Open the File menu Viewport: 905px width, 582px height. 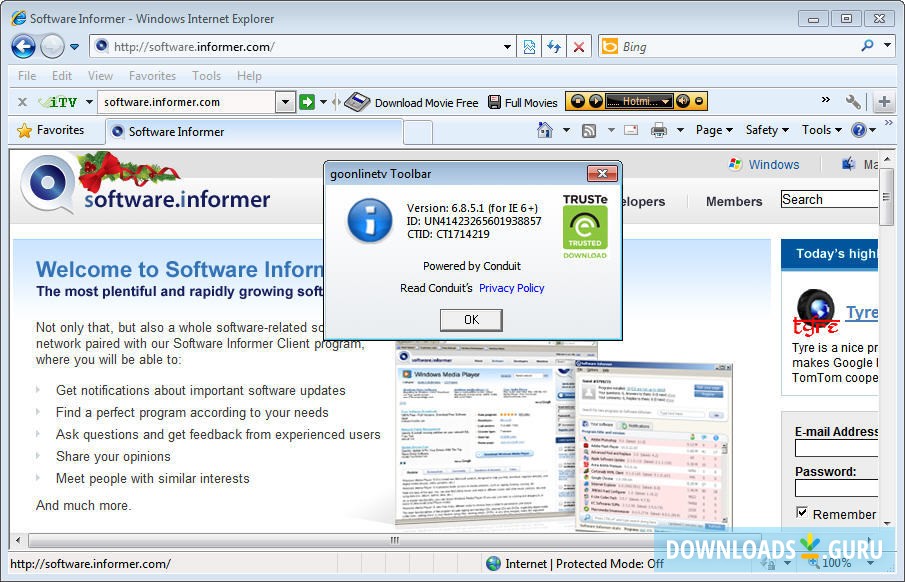tap(27, 76)
